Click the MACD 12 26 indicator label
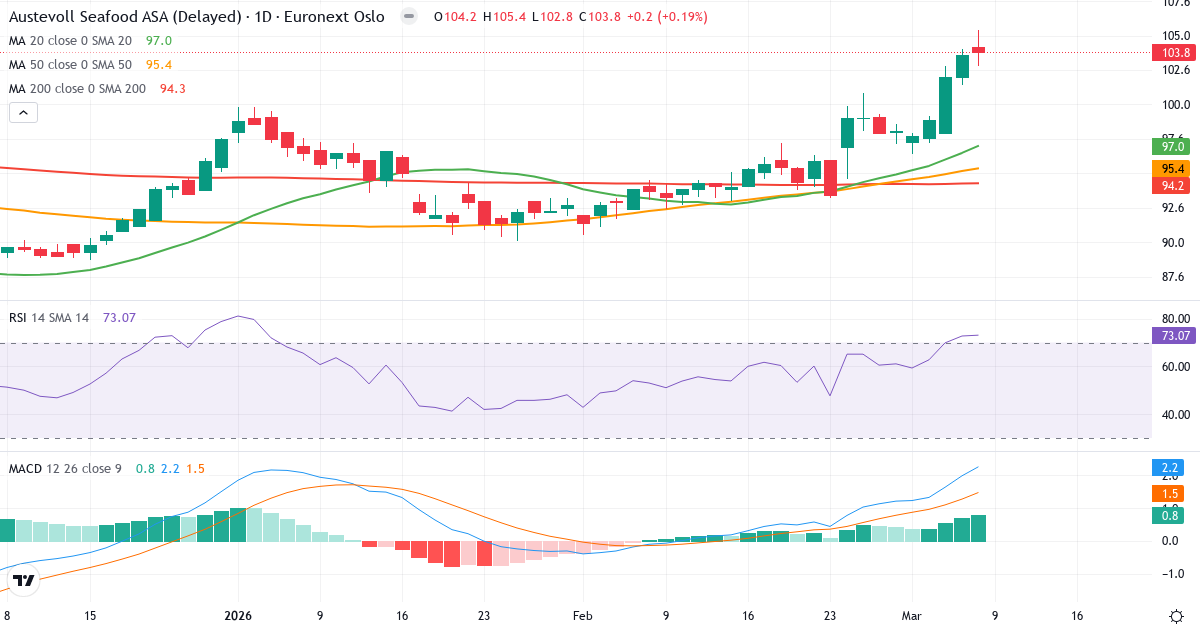The height and width of the screenshot is (630, 1200). 64,468
